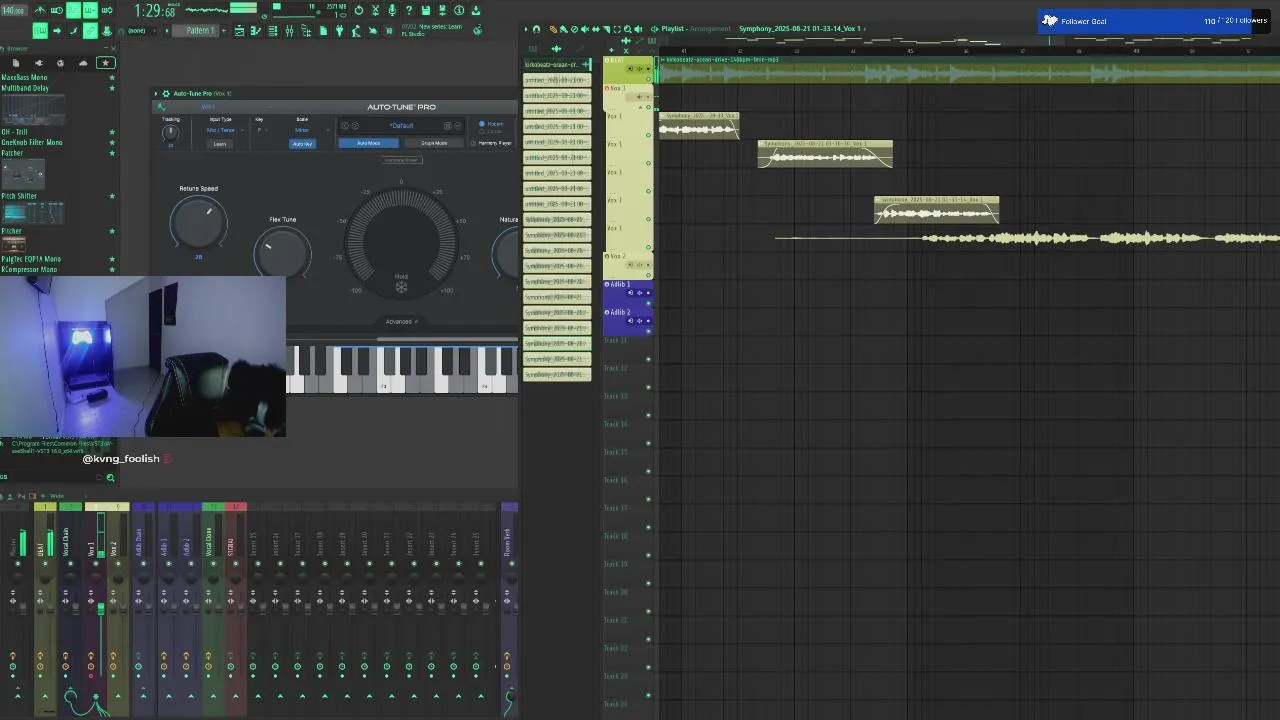1280x720 pixels.
Task: Click the Auto-Tune Pro gear settings icon
Action: pyautogui.click(x=166, y=94)
